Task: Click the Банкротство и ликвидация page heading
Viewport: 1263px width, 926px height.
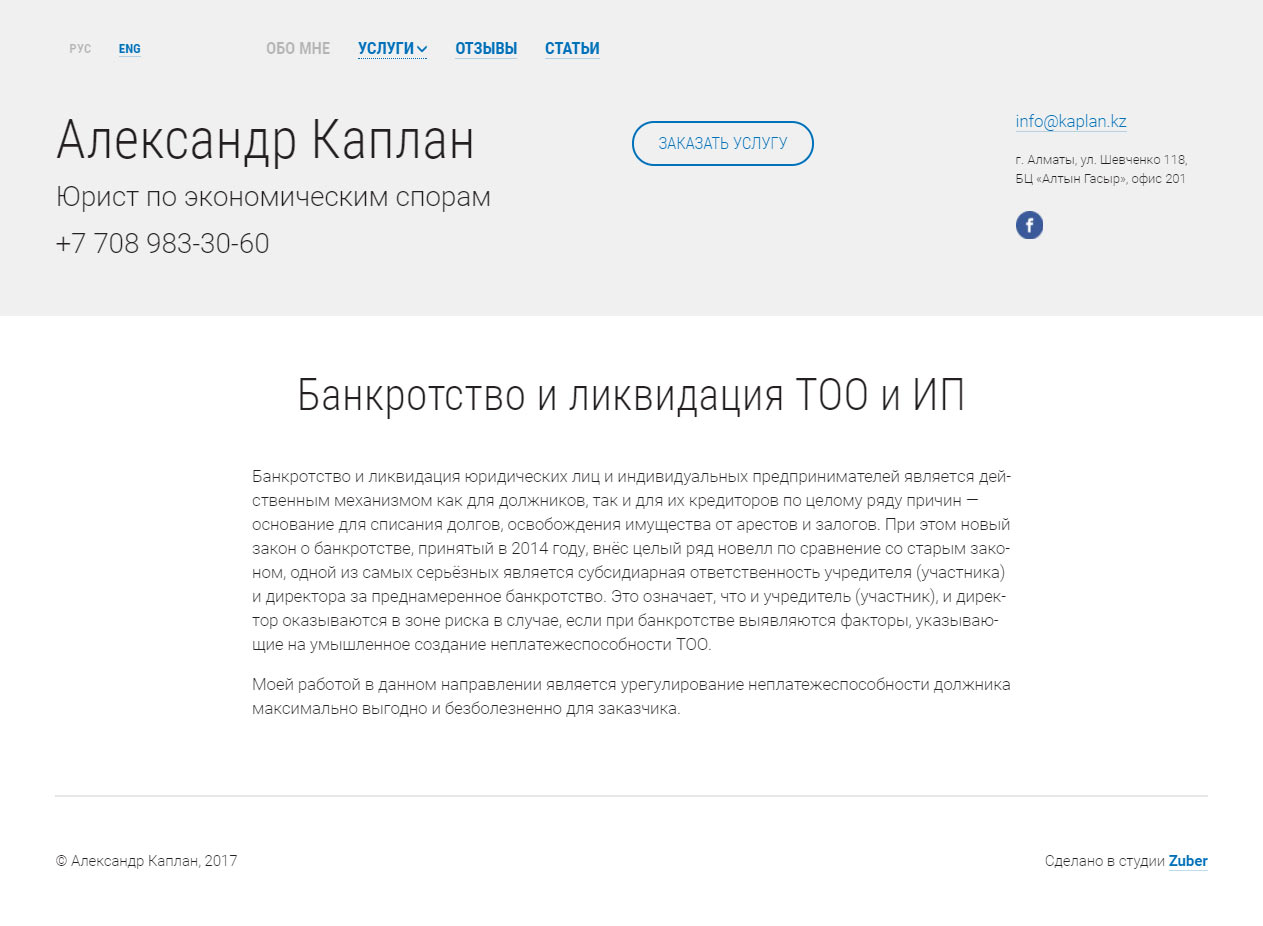Action: pos(631,396)
